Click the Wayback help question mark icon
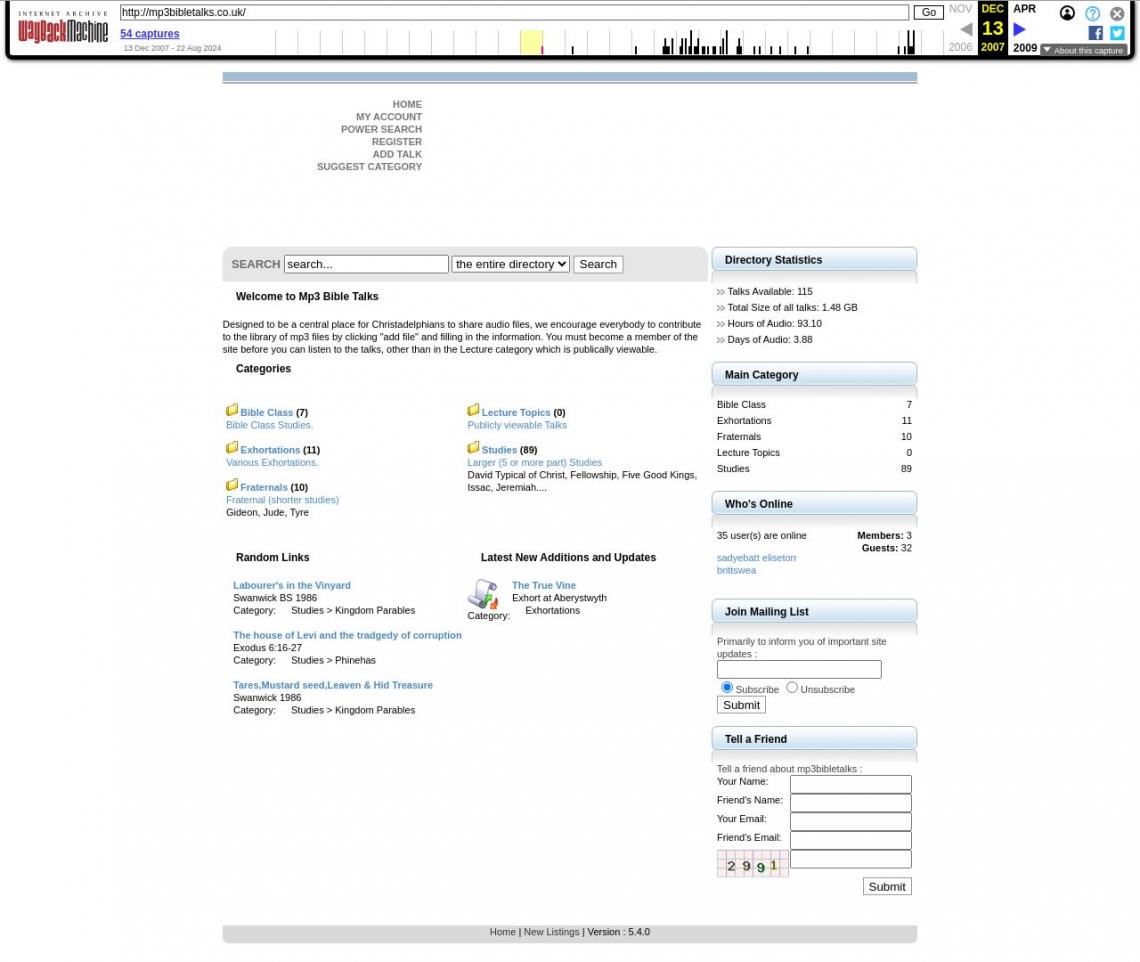 pos(1092,13)
